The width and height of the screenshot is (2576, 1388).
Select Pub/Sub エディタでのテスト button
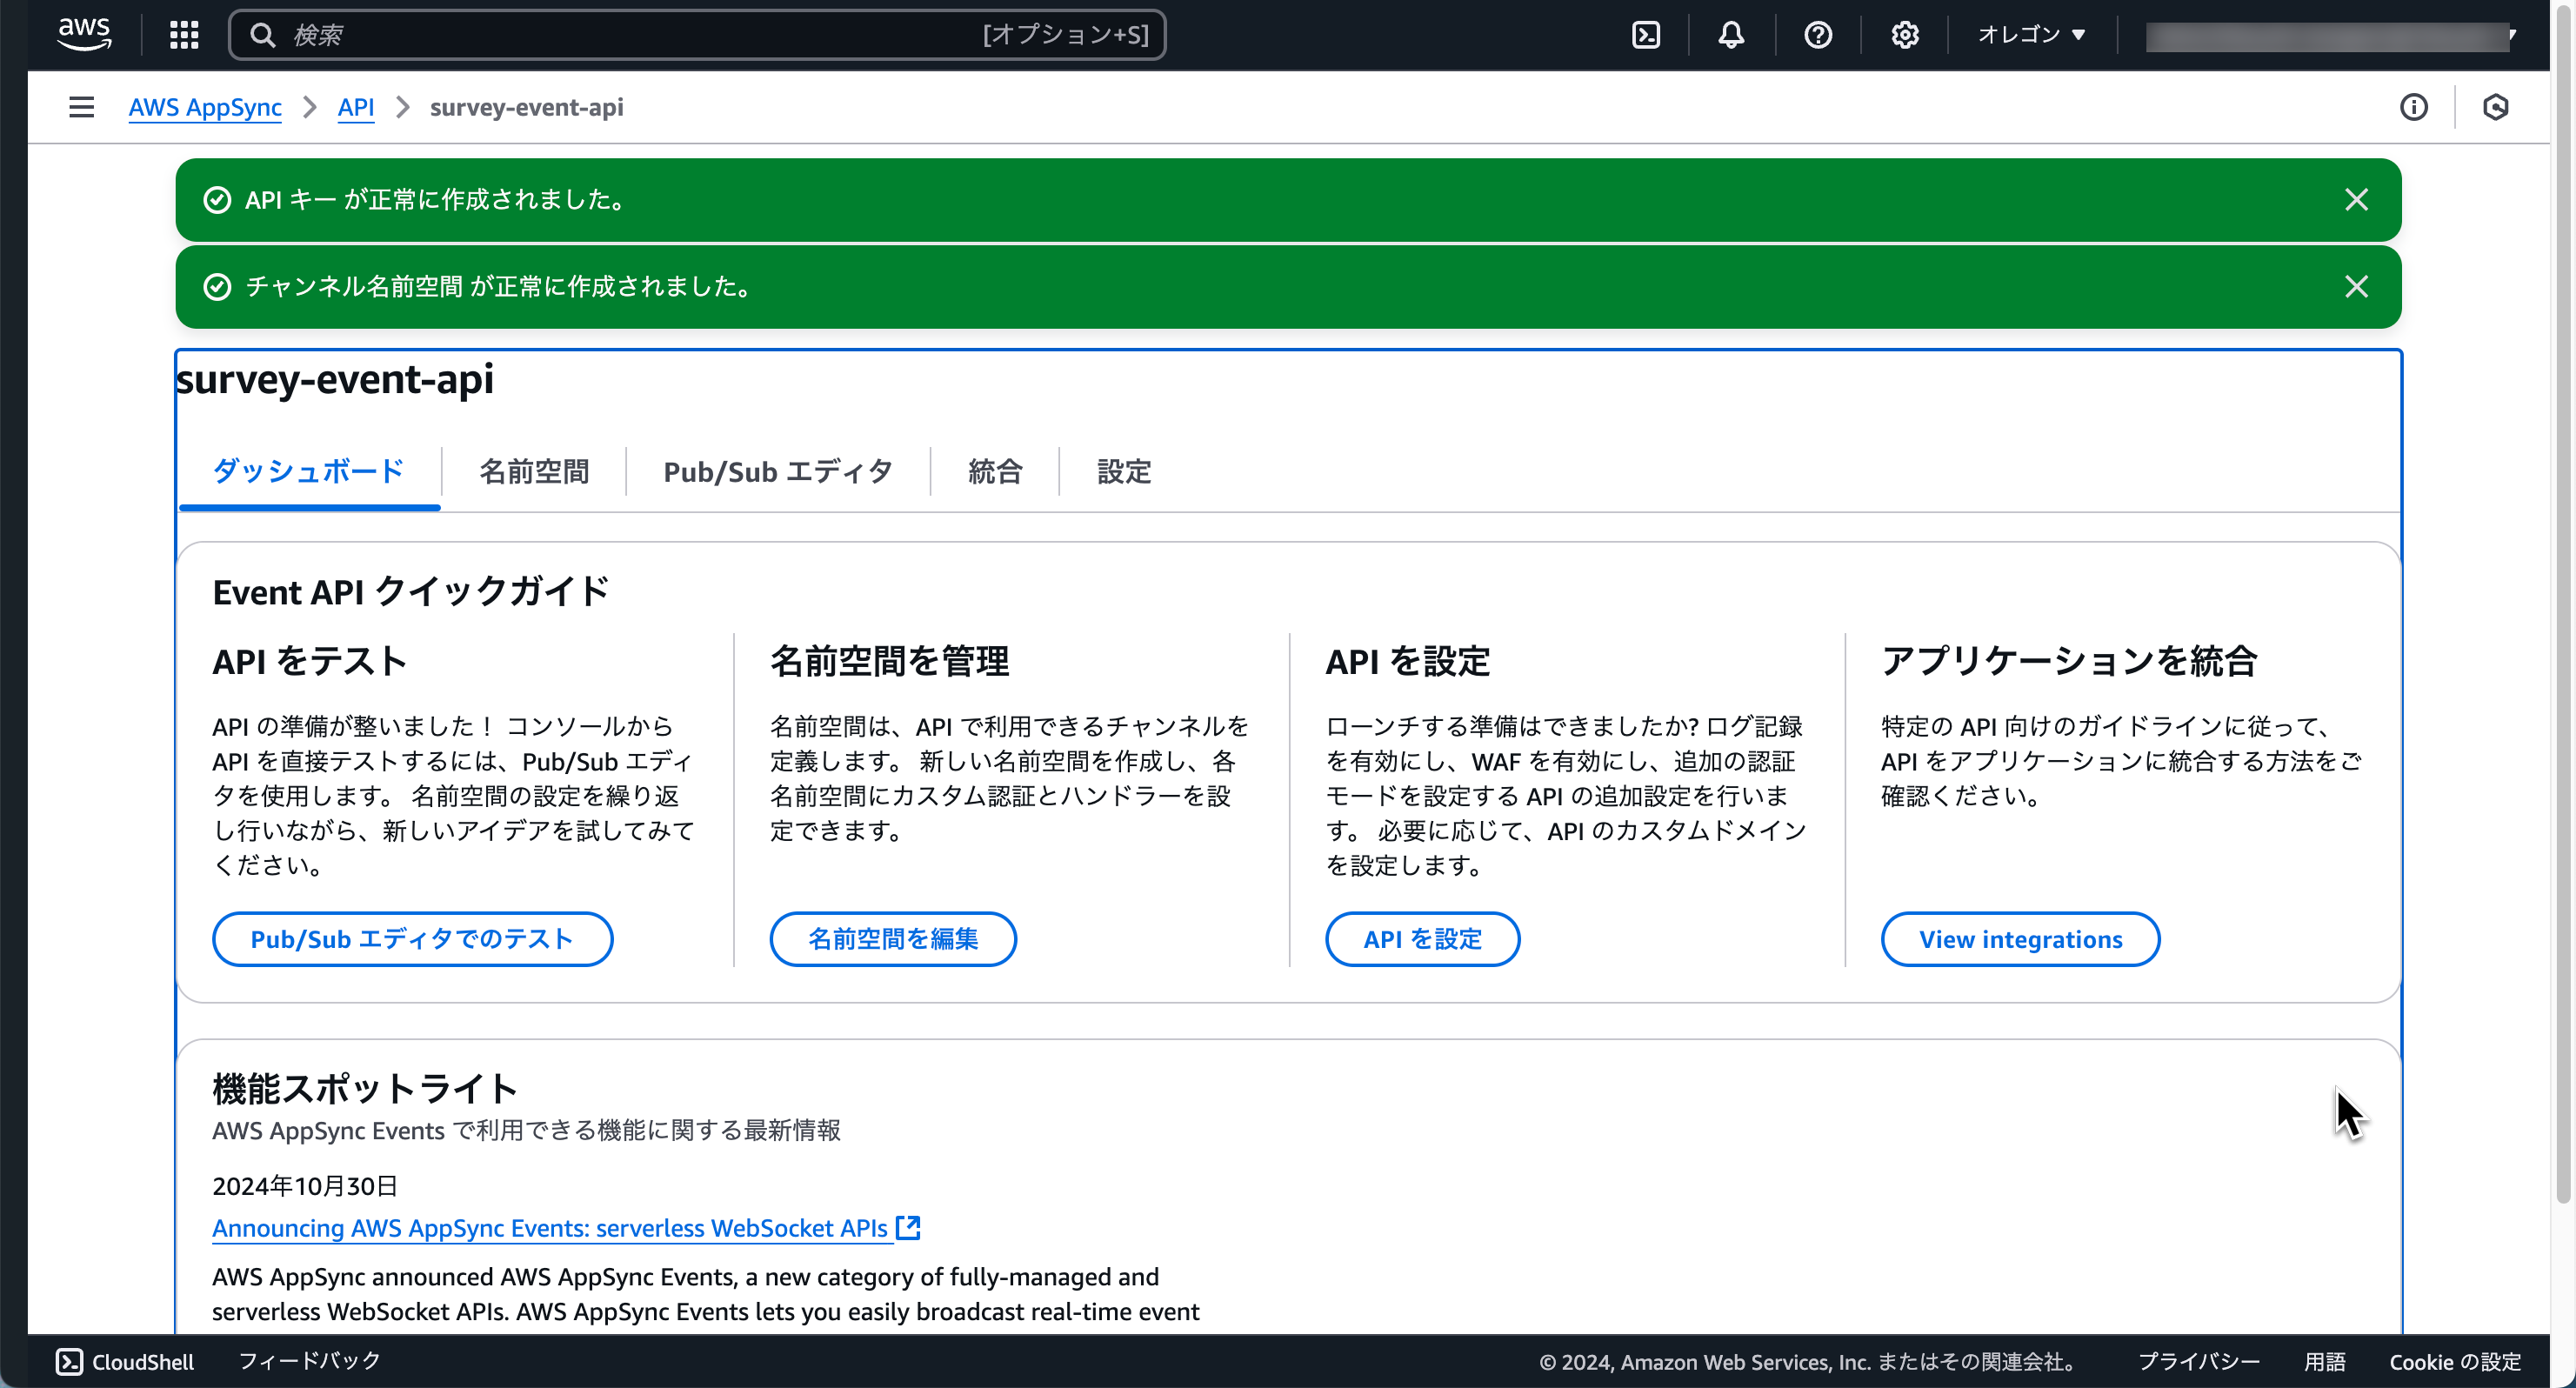click(x=411, y=938)
